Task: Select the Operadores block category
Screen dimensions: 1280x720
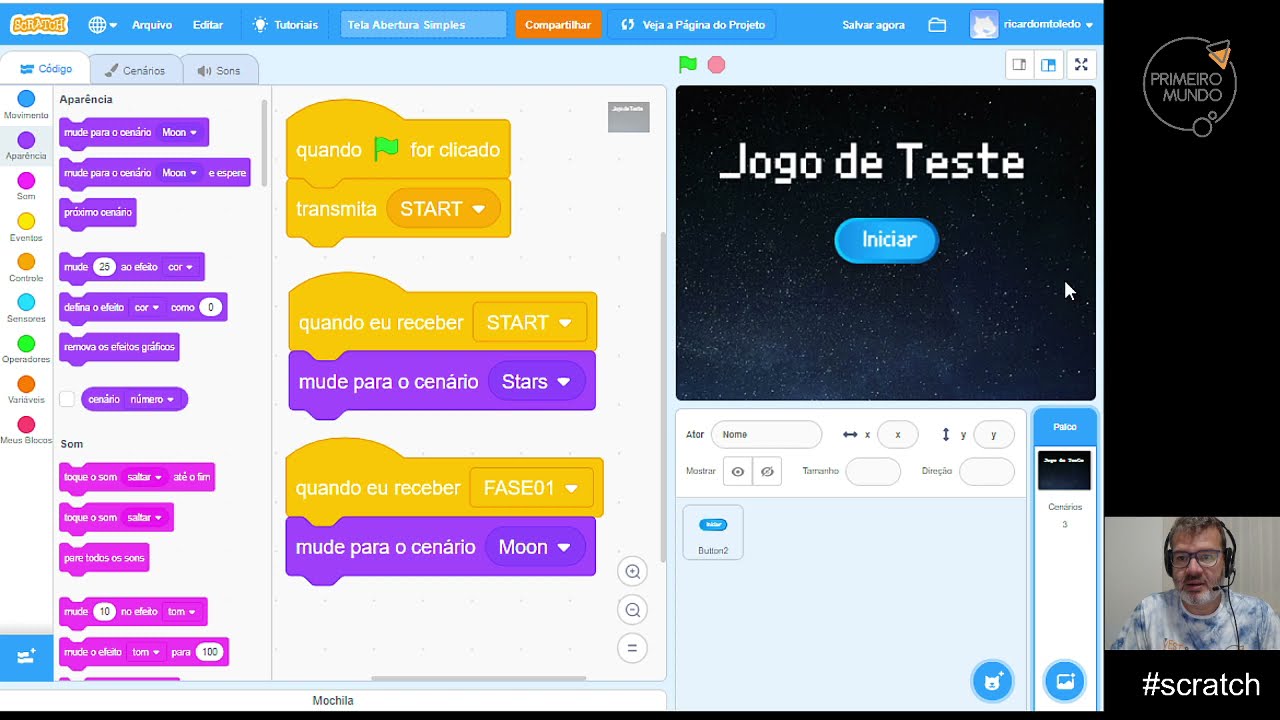Action: (x=26, y=350)
